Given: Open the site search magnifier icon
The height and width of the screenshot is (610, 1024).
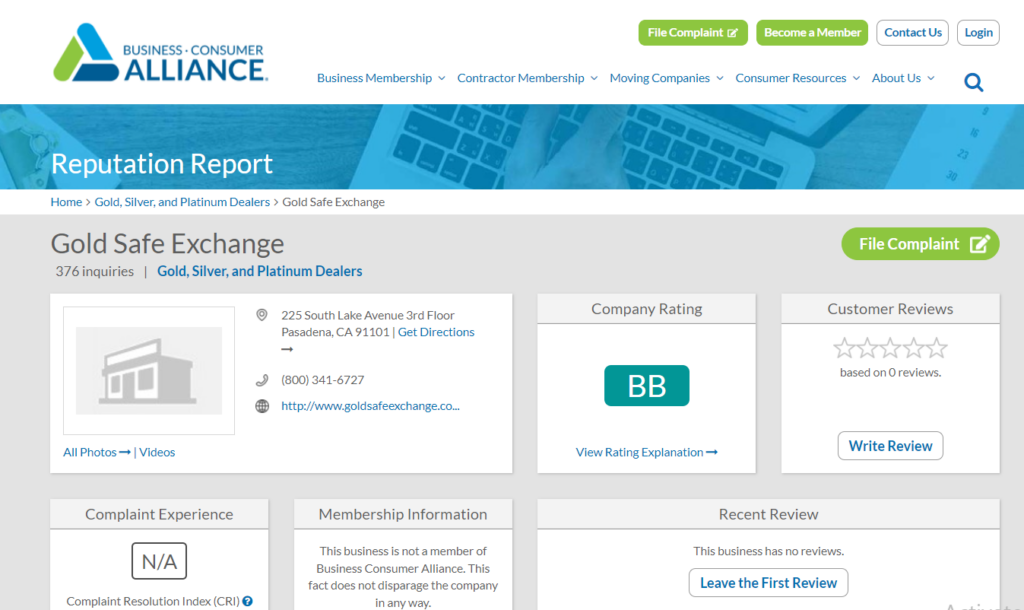Looking at the screenshot, I should coord(974,82).
